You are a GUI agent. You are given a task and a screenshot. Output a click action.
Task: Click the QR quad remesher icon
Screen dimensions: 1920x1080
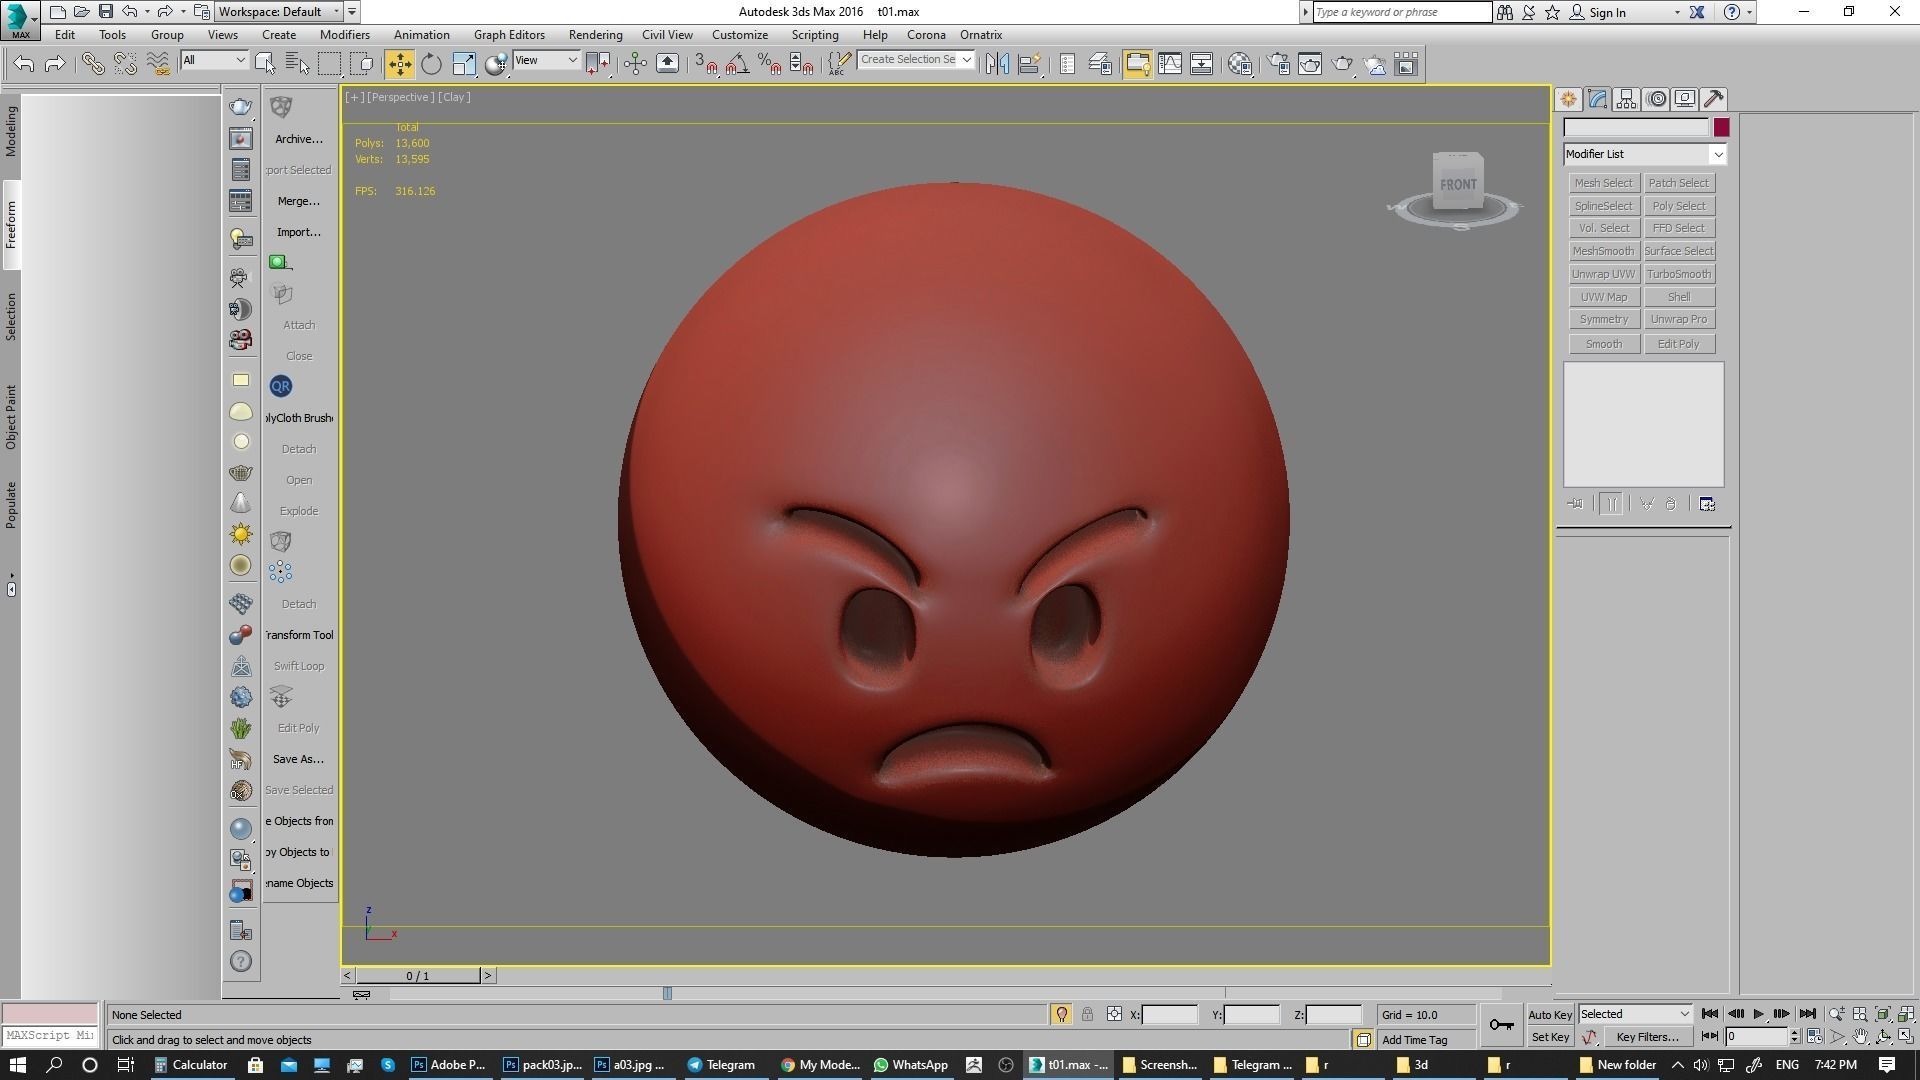pos(281,386)
